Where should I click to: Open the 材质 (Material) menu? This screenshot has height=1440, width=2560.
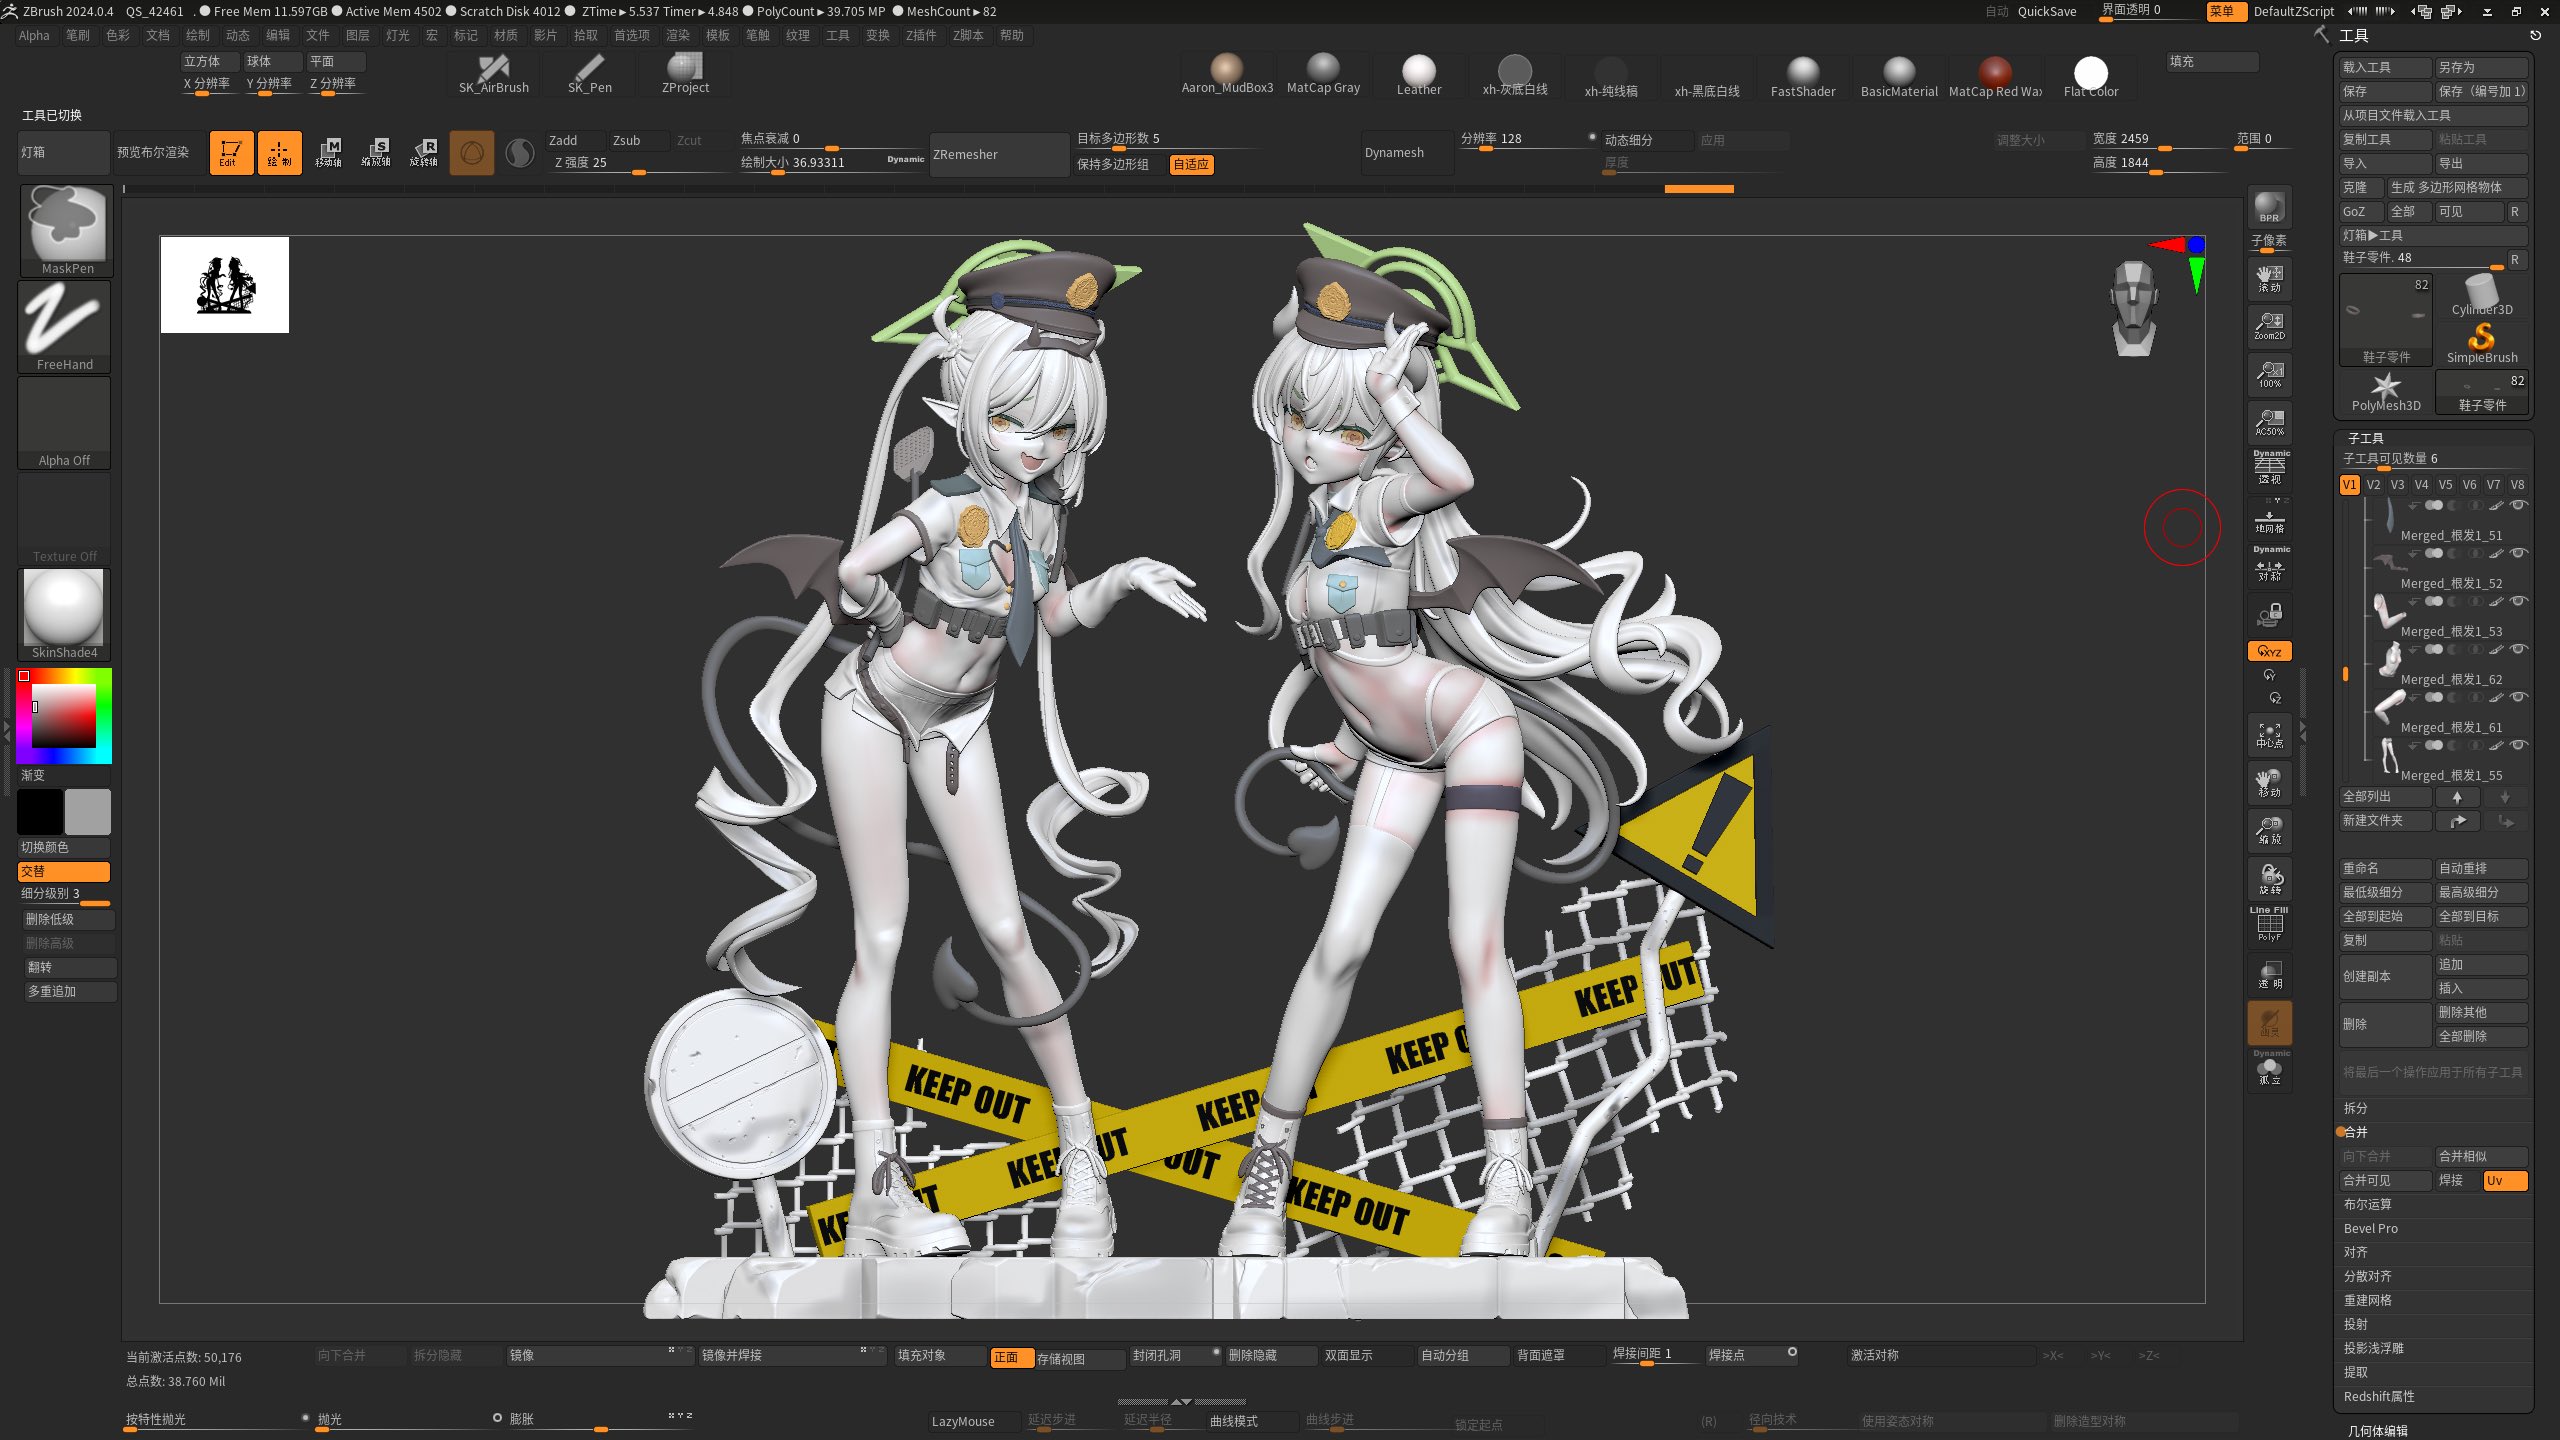[506, 35]
